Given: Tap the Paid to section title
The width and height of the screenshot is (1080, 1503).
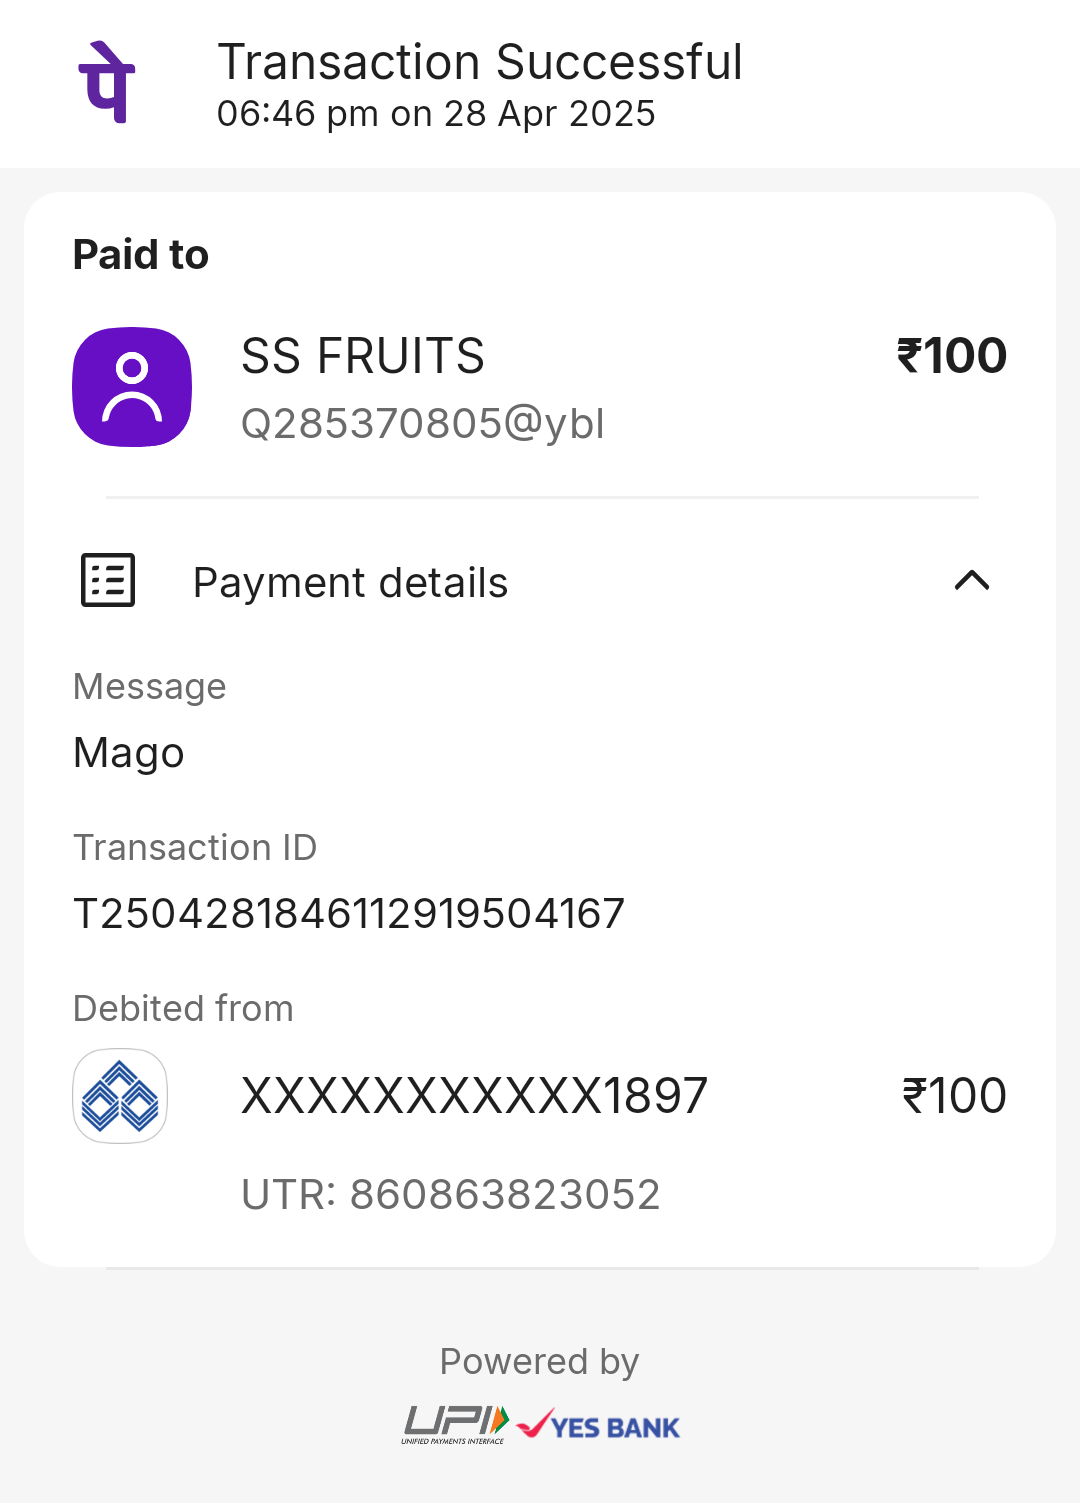Looking at the screenshot, I should coord(141,255).
